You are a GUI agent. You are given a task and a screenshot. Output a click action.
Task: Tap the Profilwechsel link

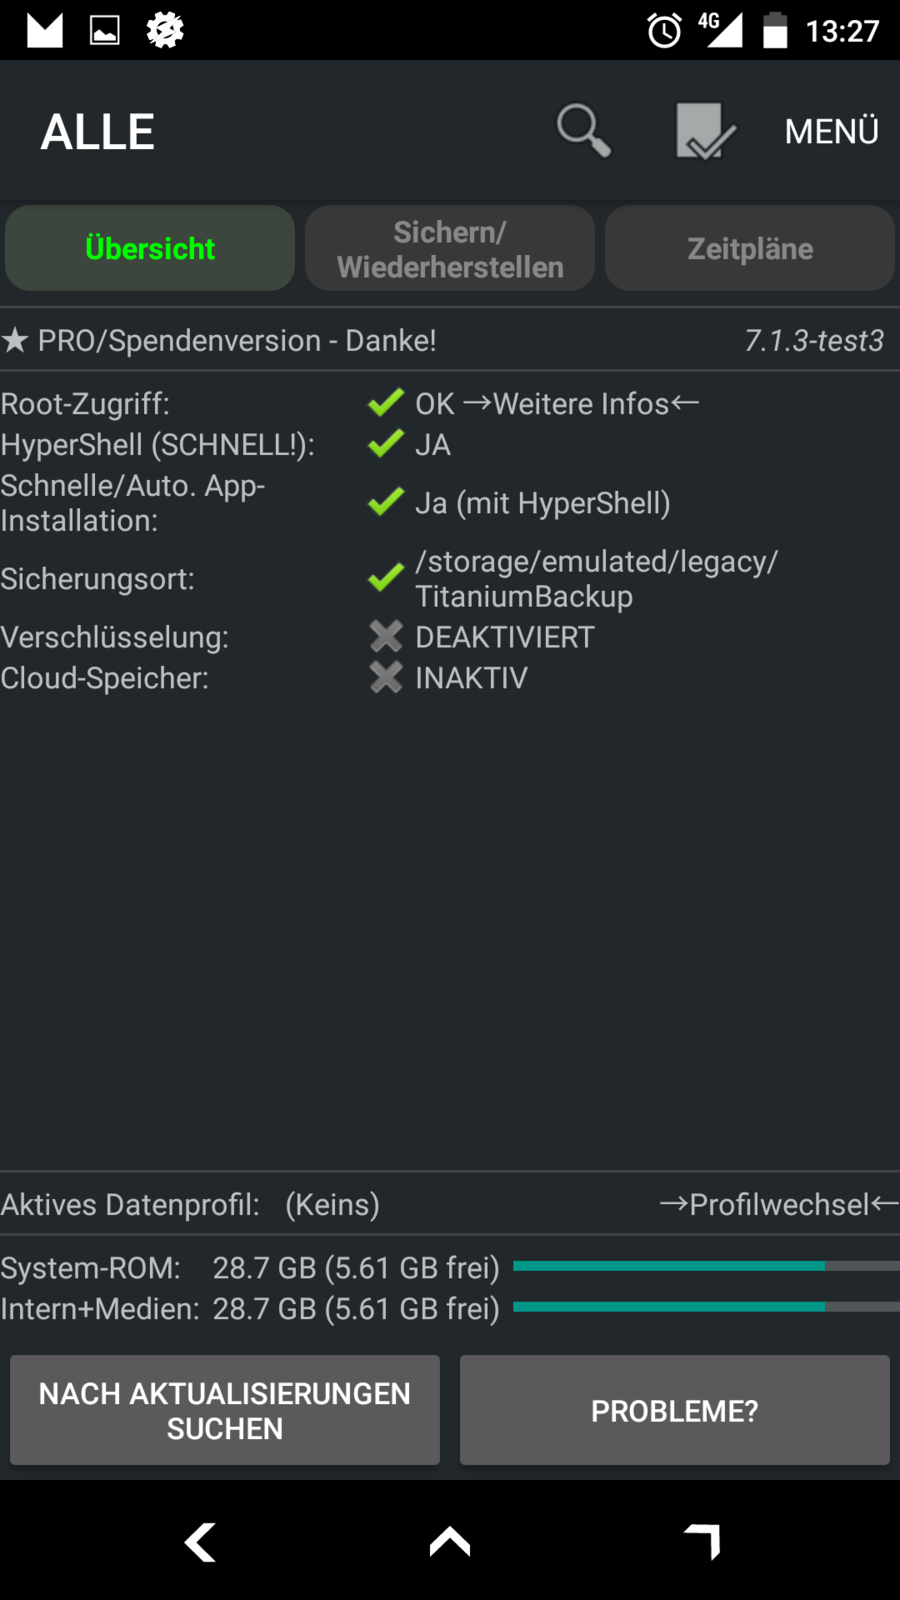pos(779,1204)
